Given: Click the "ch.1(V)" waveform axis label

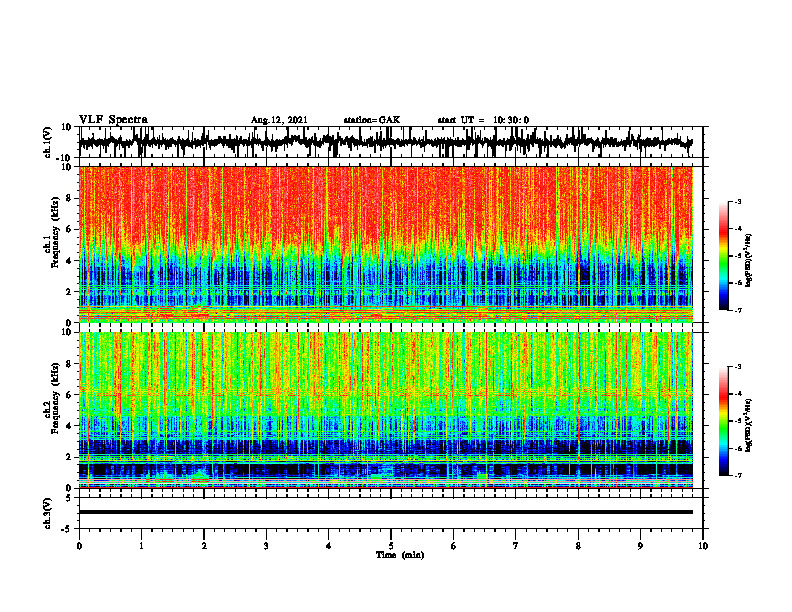Looking at the screenshot, I should 48,143.
